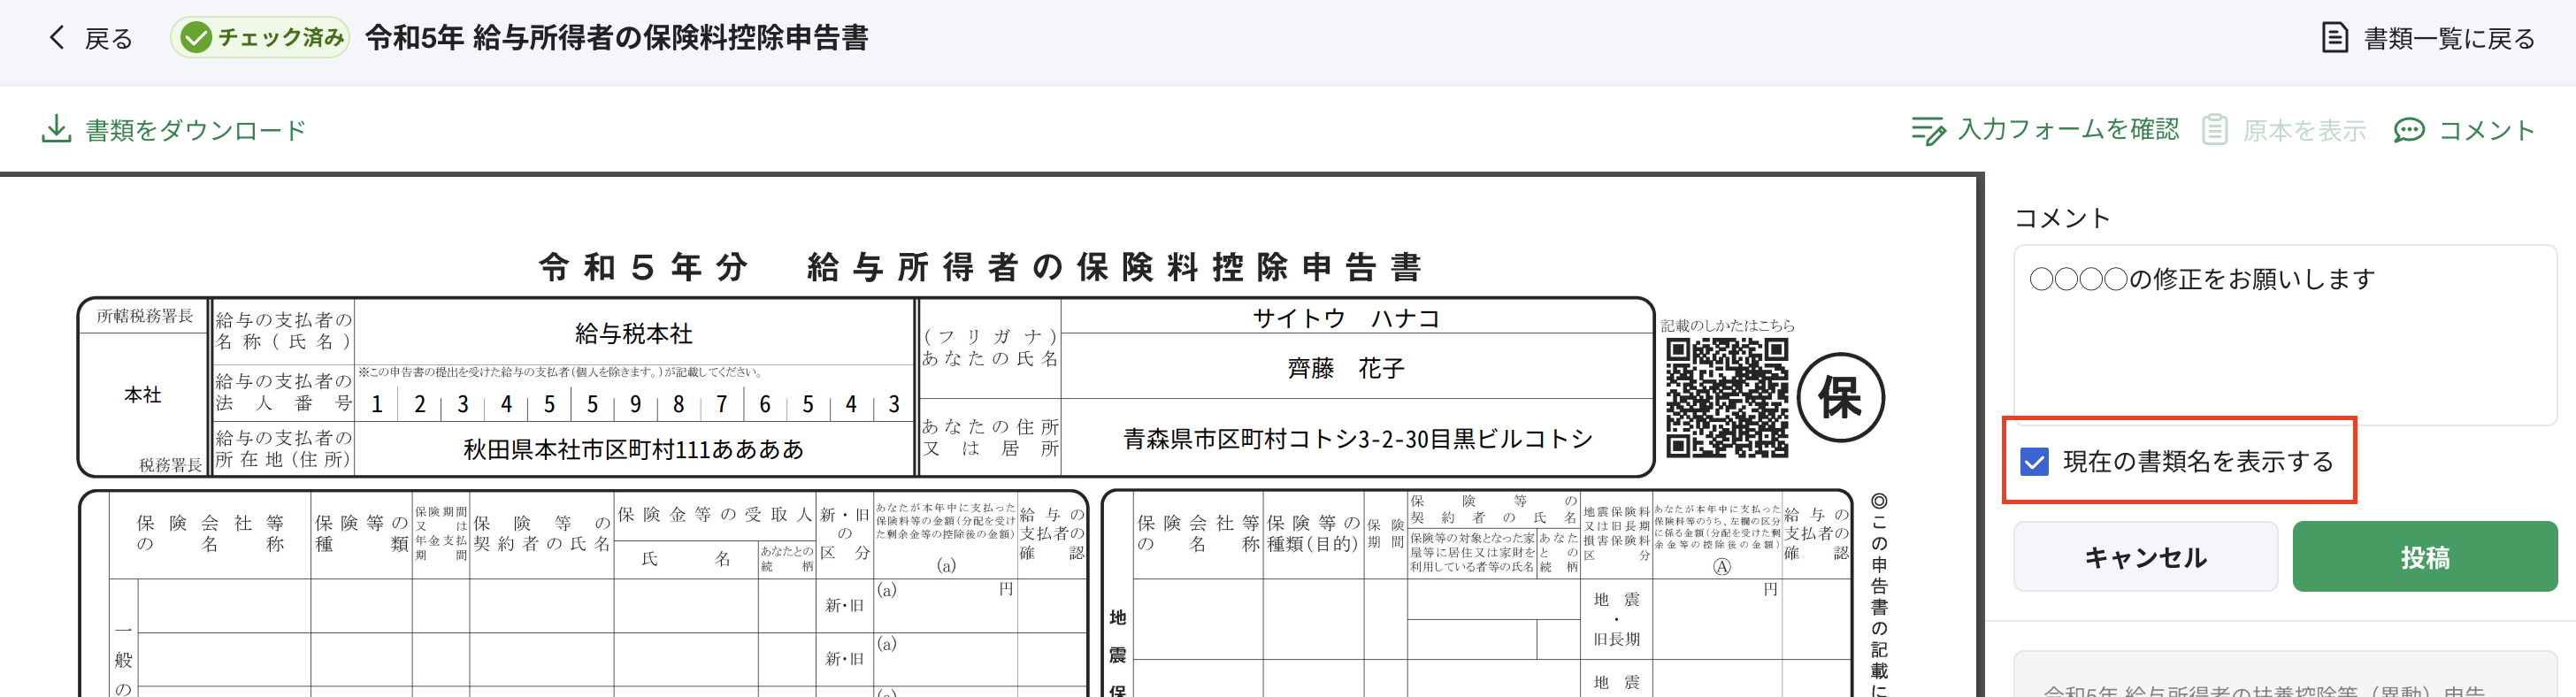Click the 所轄税務署長 header cell
Screen dimensions: 2576x697
click(145, 316)
